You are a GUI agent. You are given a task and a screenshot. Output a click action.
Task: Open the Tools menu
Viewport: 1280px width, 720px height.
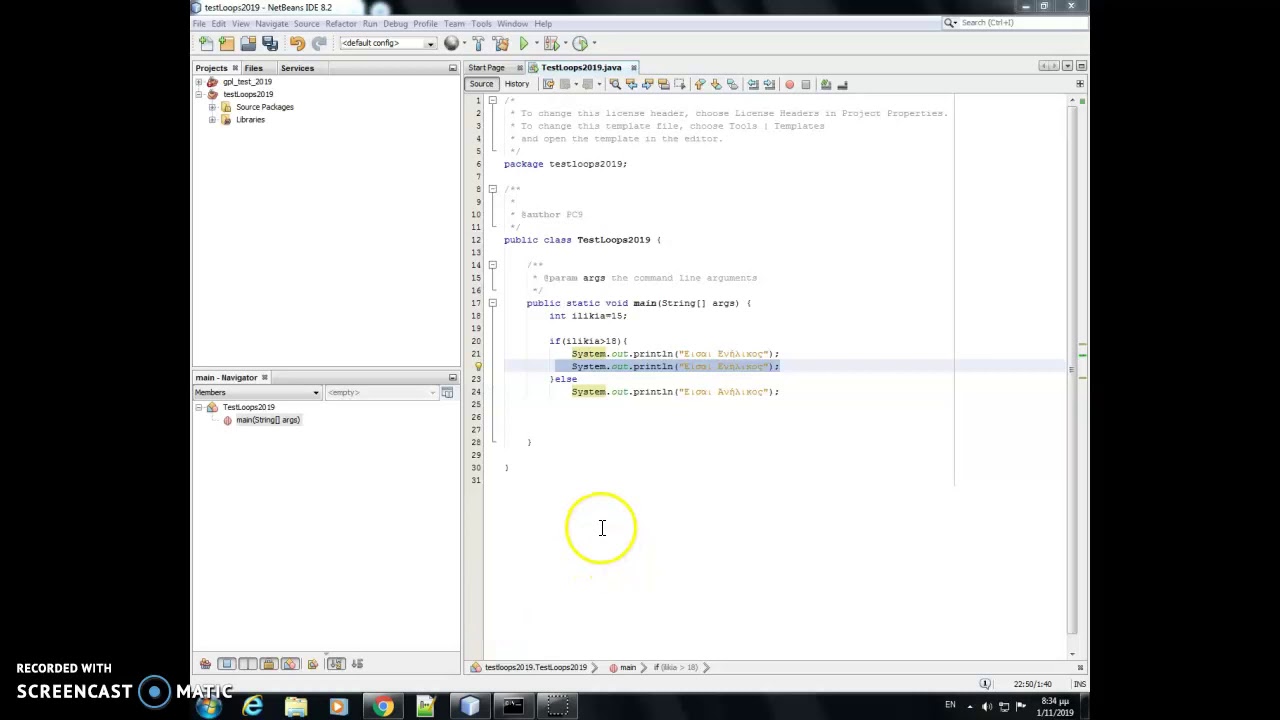coord(481,24)
